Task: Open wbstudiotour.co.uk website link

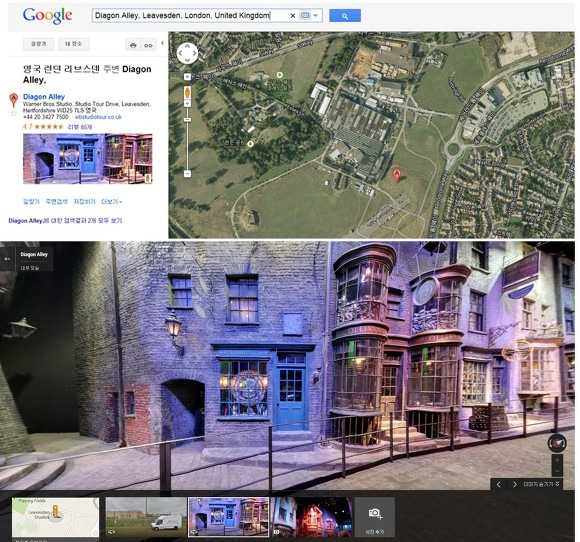Action: [98, 117]
